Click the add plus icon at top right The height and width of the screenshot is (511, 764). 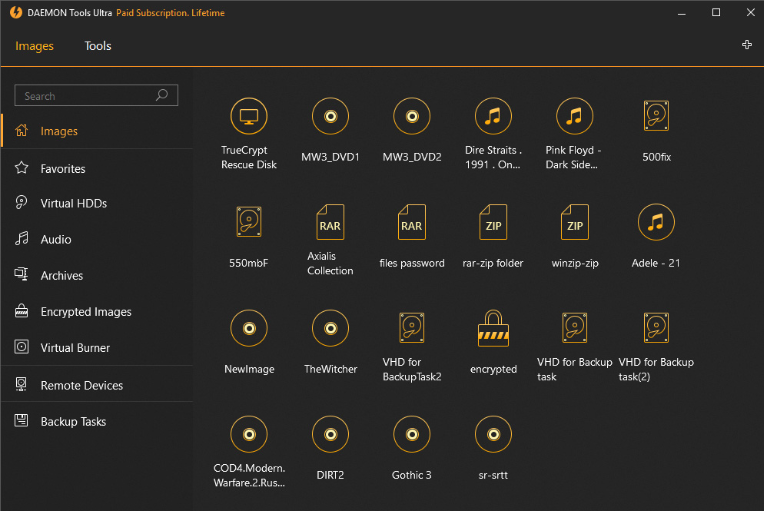(746, 45)
